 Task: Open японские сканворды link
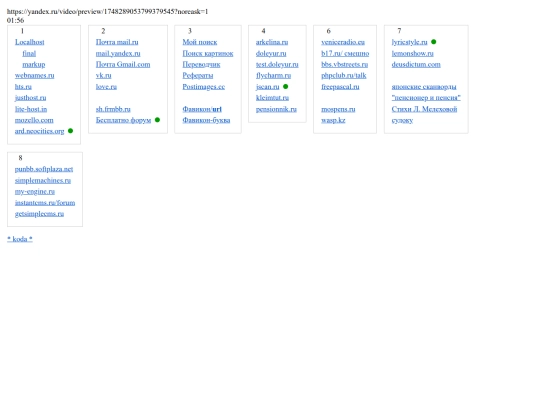pos(424,87)
